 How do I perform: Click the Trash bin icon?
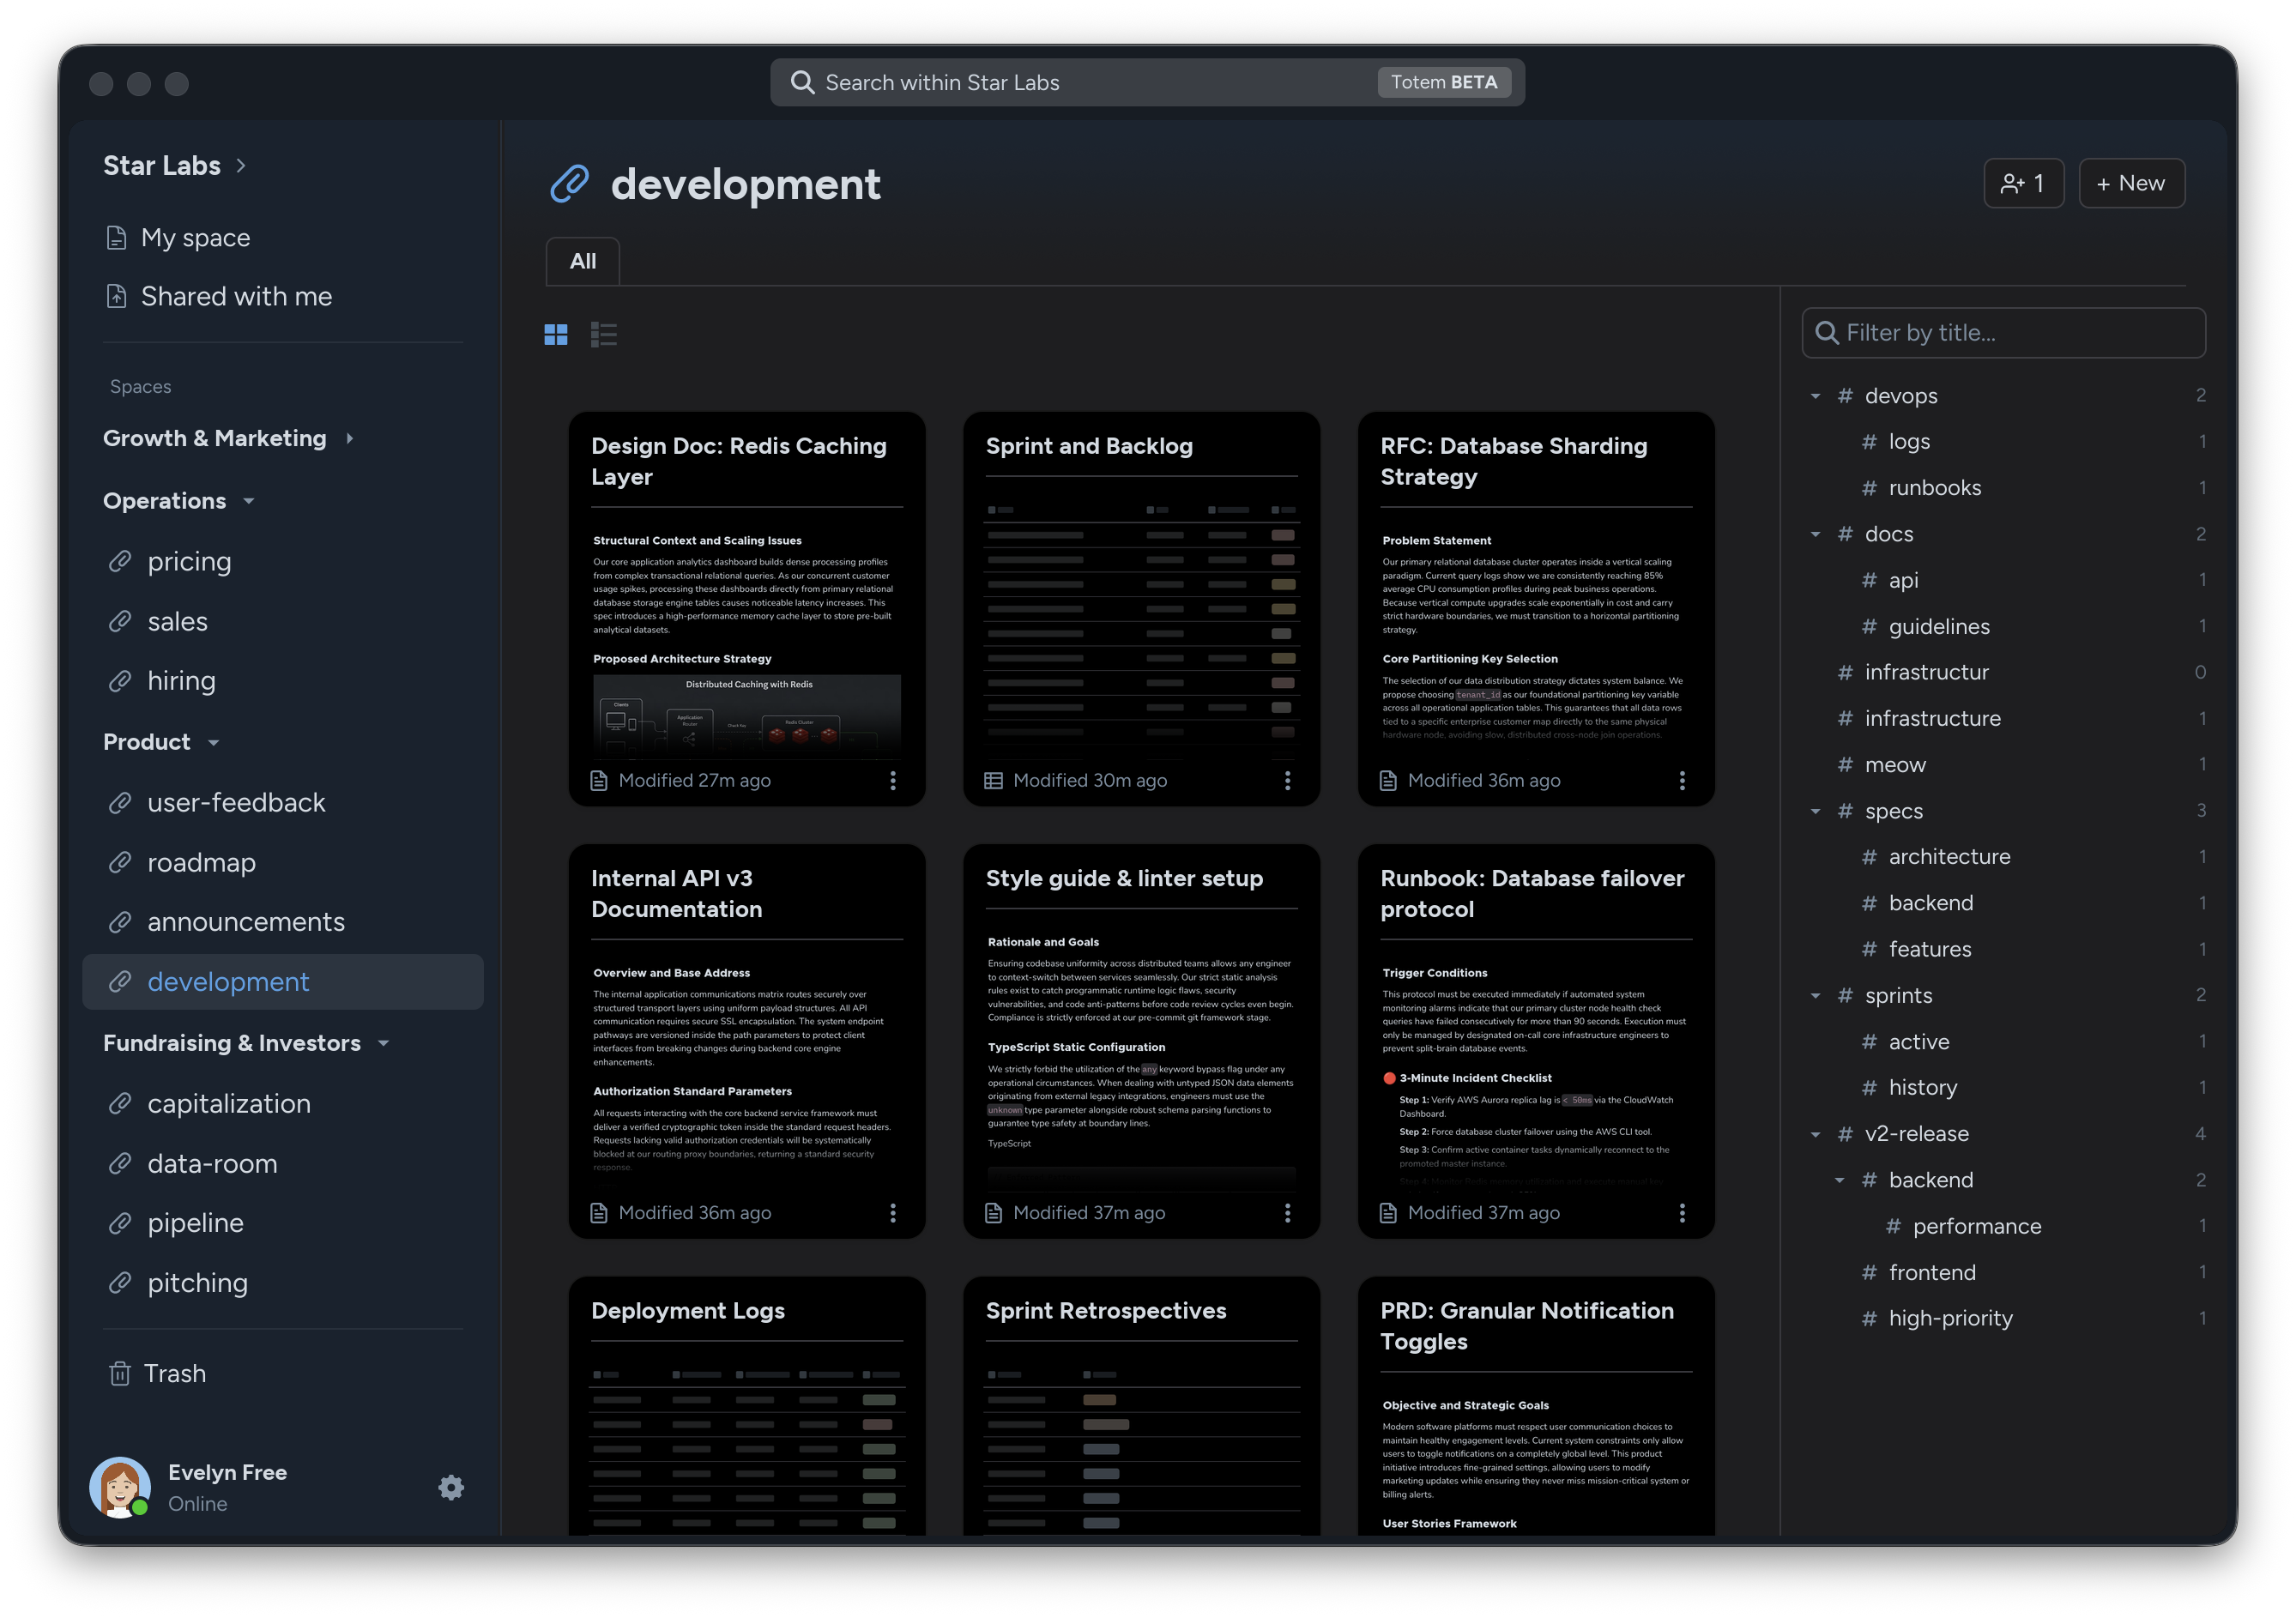(120, 1373)
